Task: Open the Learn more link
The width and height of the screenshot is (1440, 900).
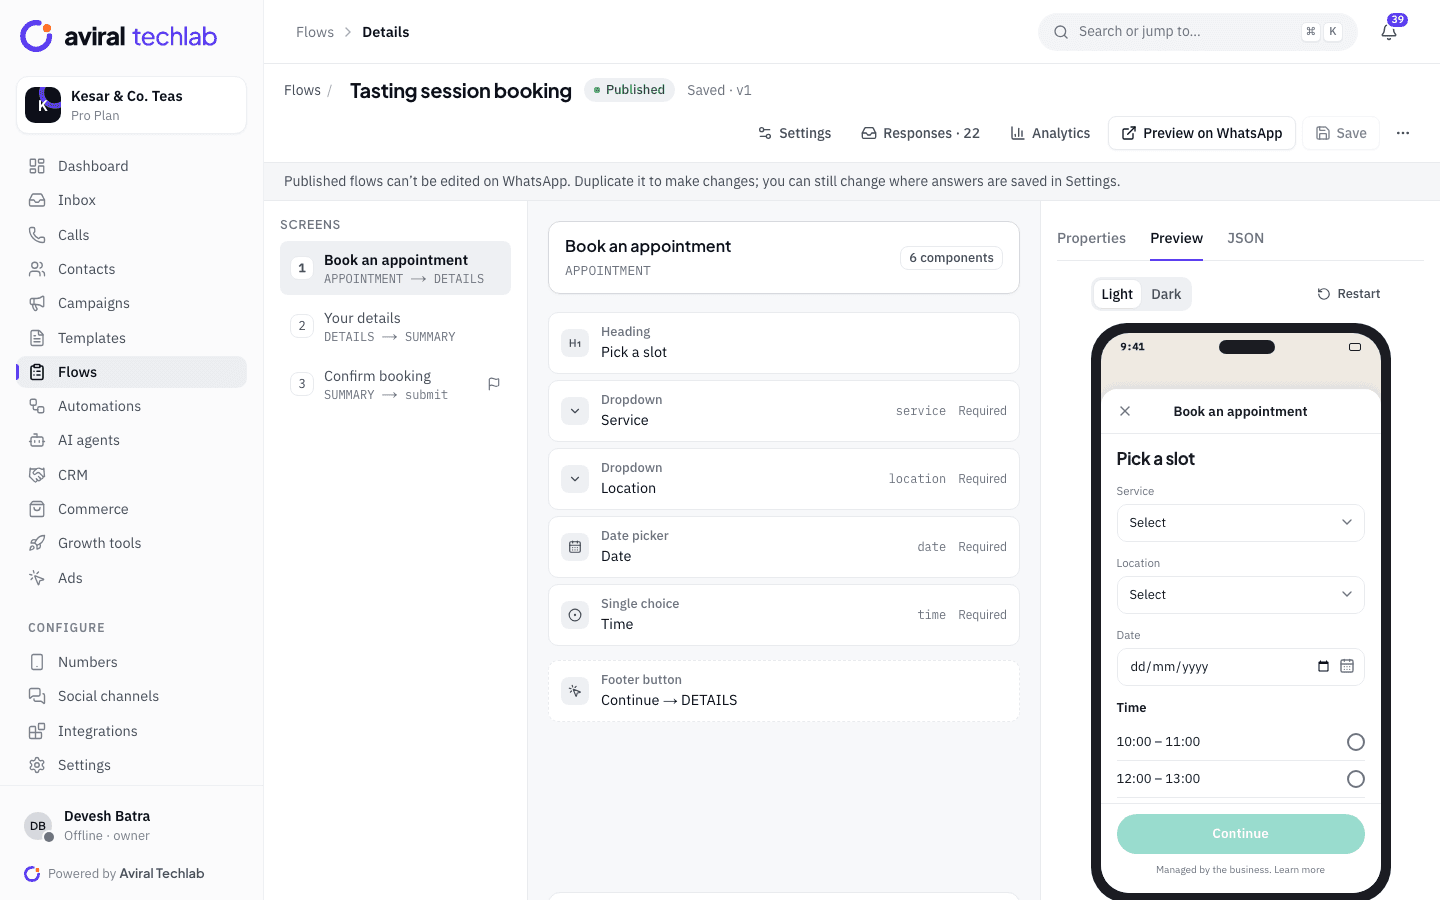Action: point(1299,870)
